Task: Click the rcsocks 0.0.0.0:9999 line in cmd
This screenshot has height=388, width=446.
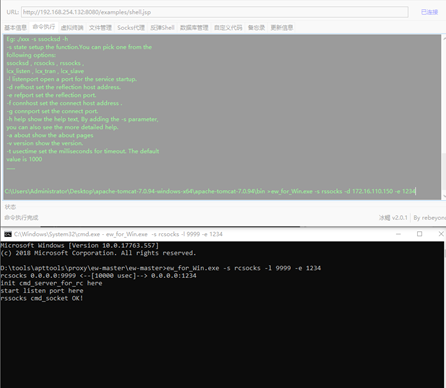Action: click(98, 276)
